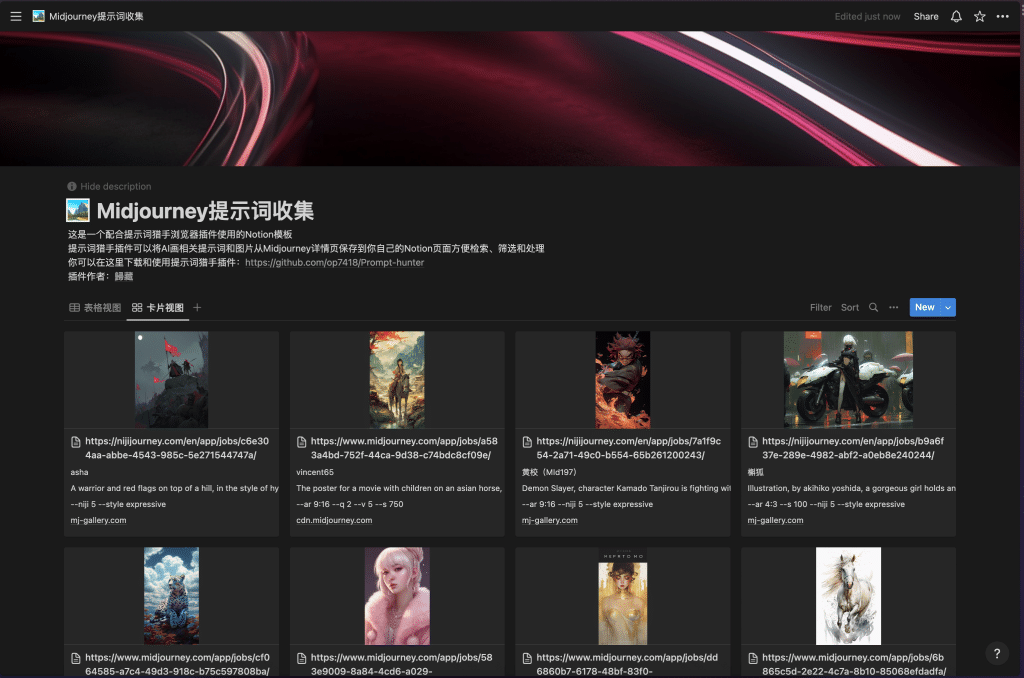Create a new entry with New button
The height and width of the screenshot is (678, 1024).
925,308
